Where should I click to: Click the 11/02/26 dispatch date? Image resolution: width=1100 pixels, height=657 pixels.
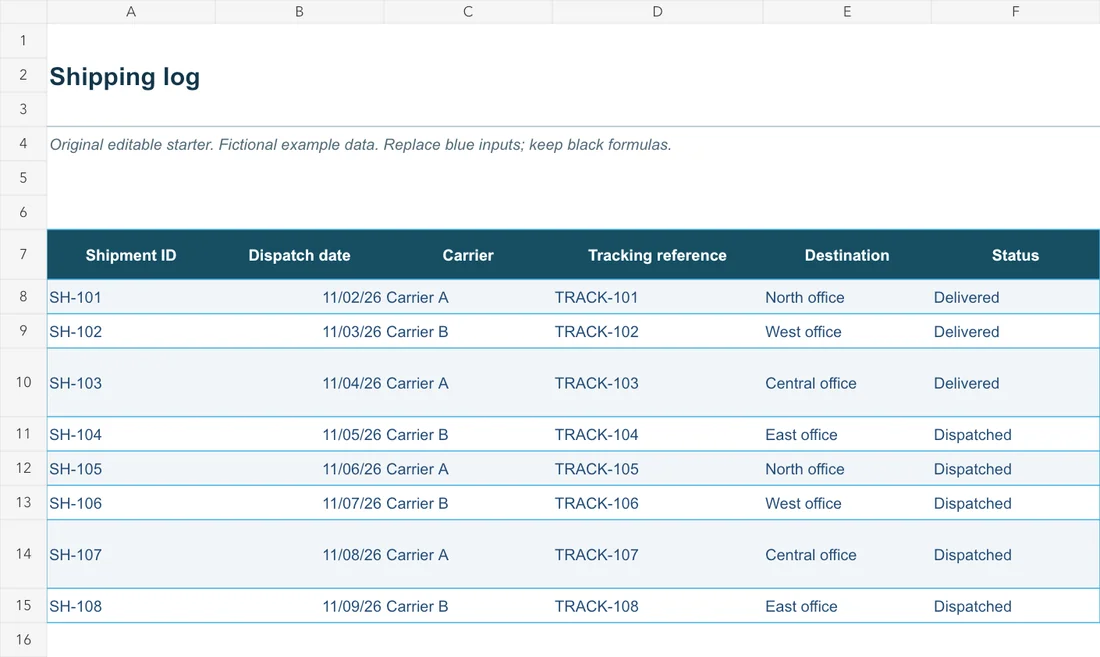[352, 297]
